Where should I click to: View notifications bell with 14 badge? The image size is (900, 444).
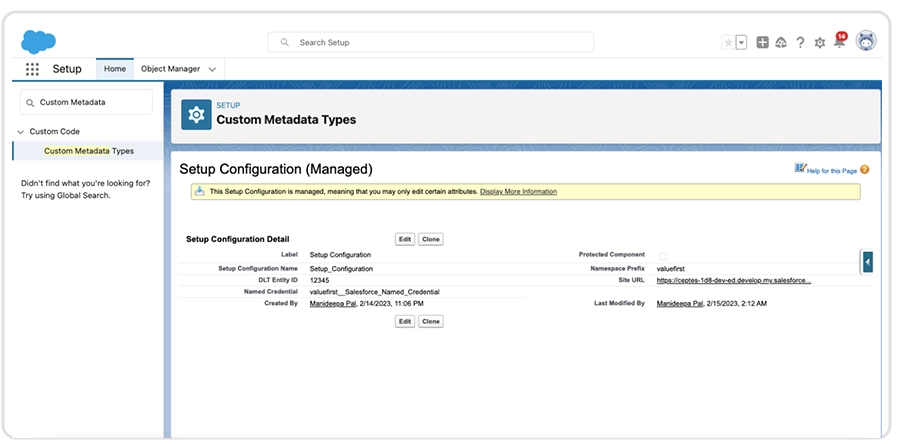(839, 42)
